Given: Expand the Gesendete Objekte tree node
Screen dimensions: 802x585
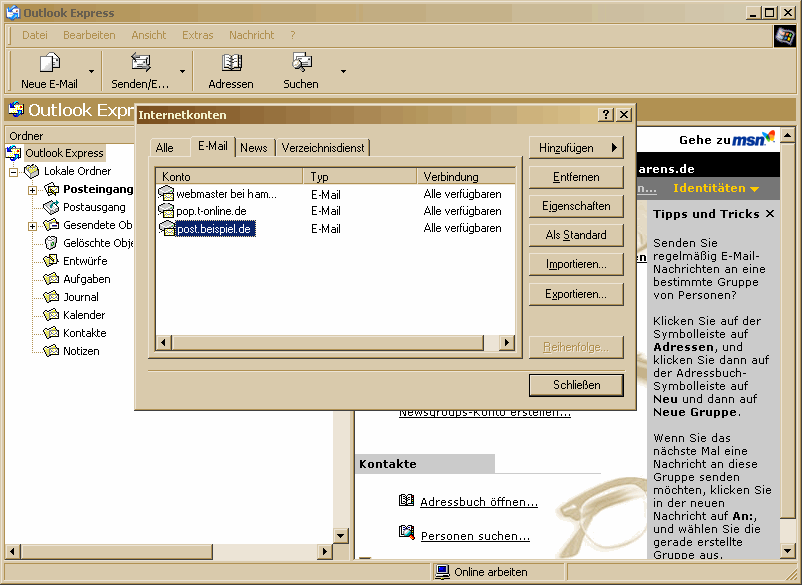Looking at the screenshot, I should pos(32,226).
